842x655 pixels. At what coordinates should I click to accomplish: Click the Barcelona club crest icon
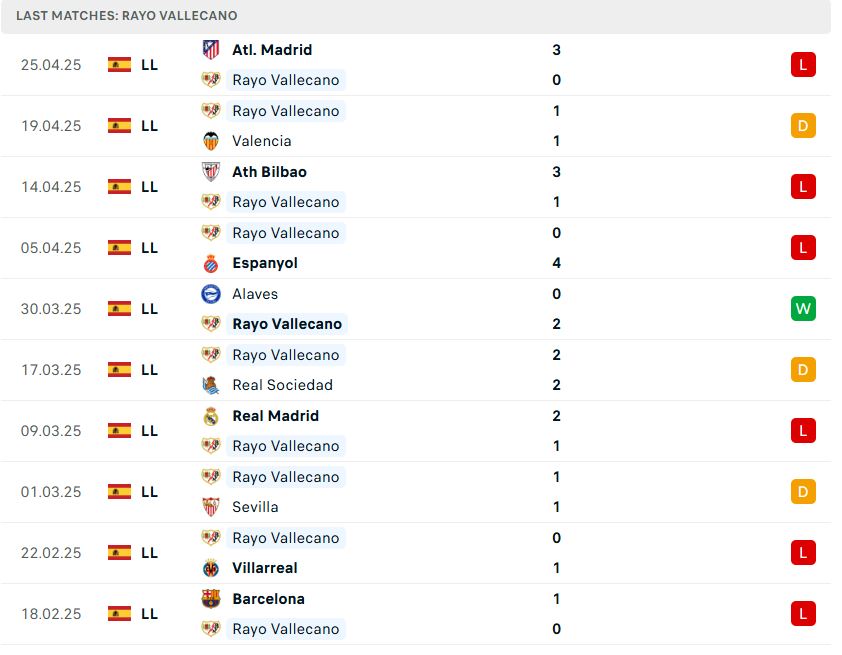coord(210,599)
